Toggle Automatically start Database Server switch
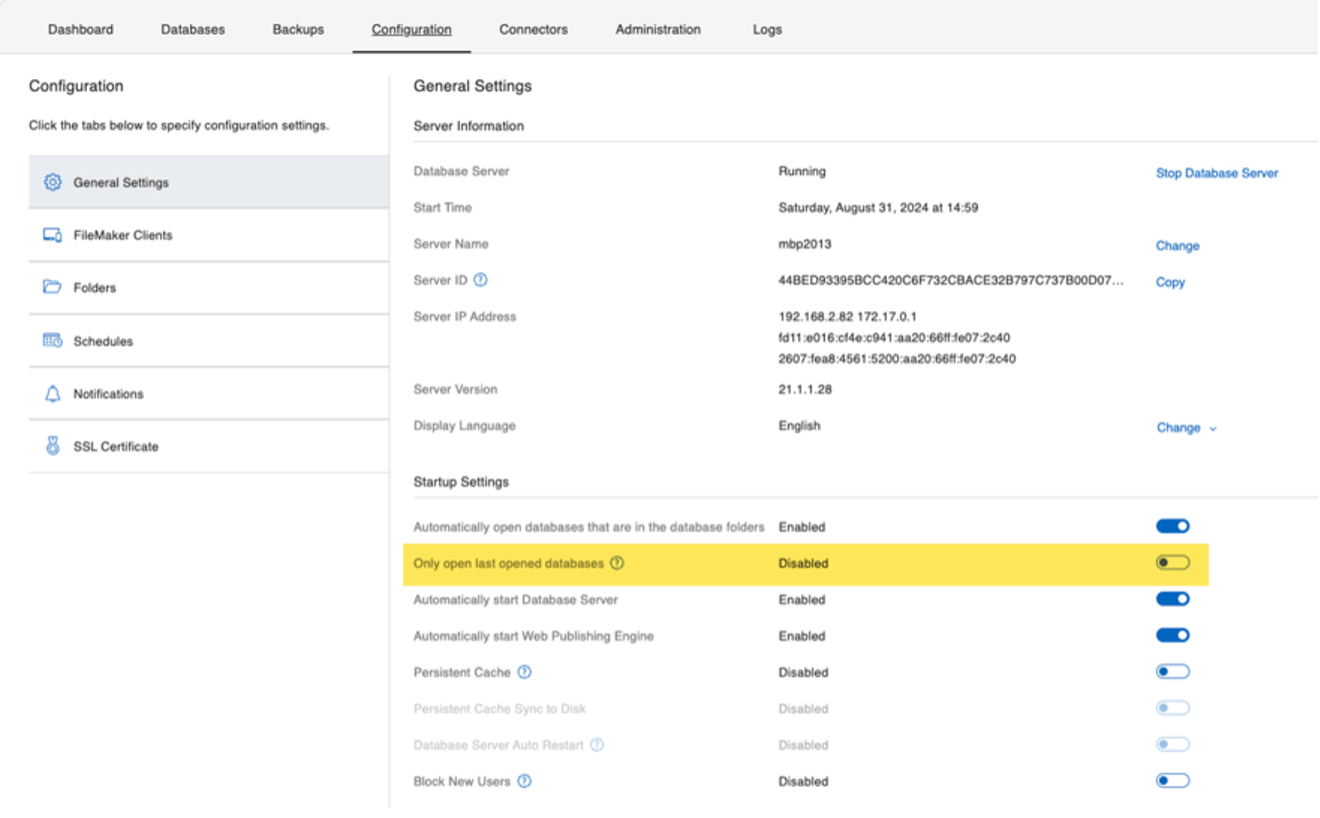 tap(1173, 599)
